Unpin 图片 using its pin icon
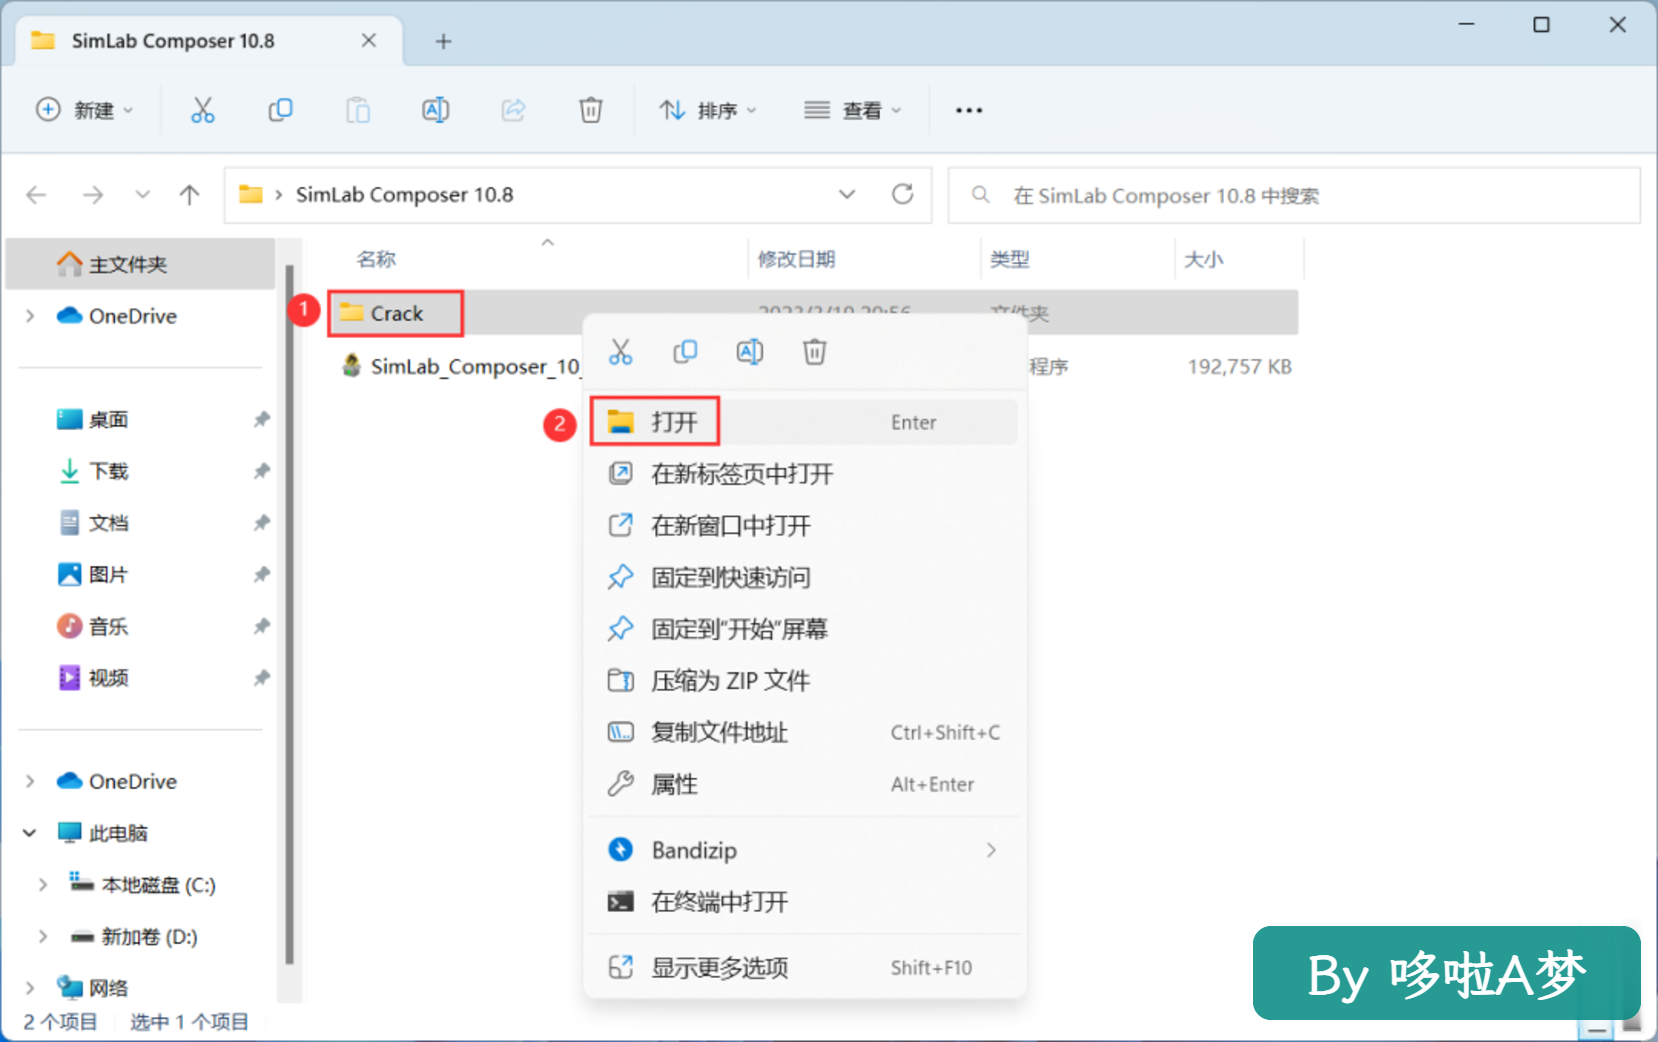The height and width of the screenshot is (1042, 1658). (262, 574)
